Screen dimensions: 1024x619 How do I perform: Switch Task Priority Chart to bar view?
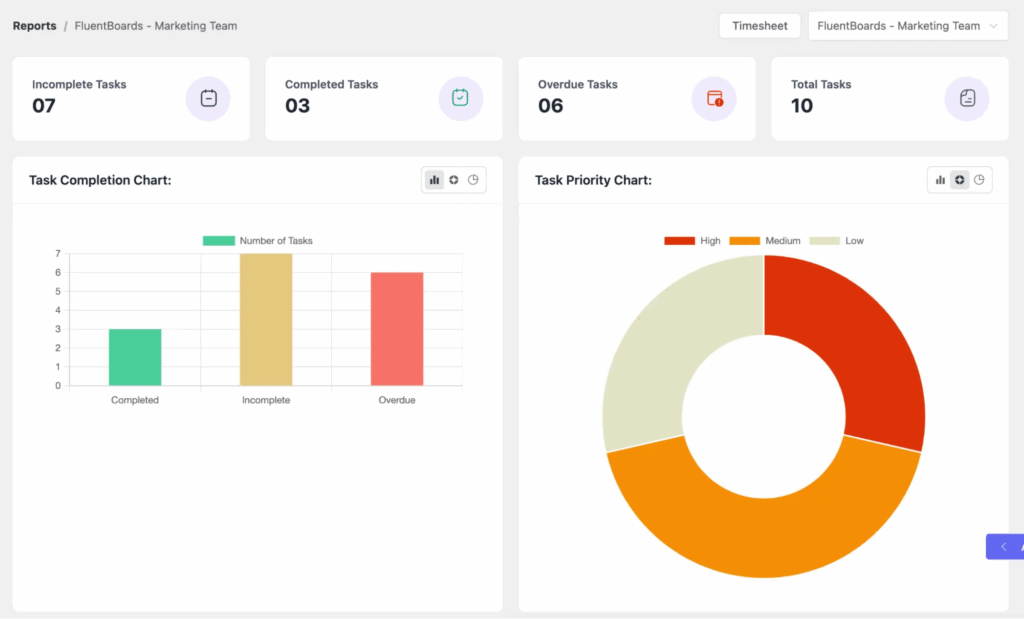pyautogui.click(x=941, y=179)
